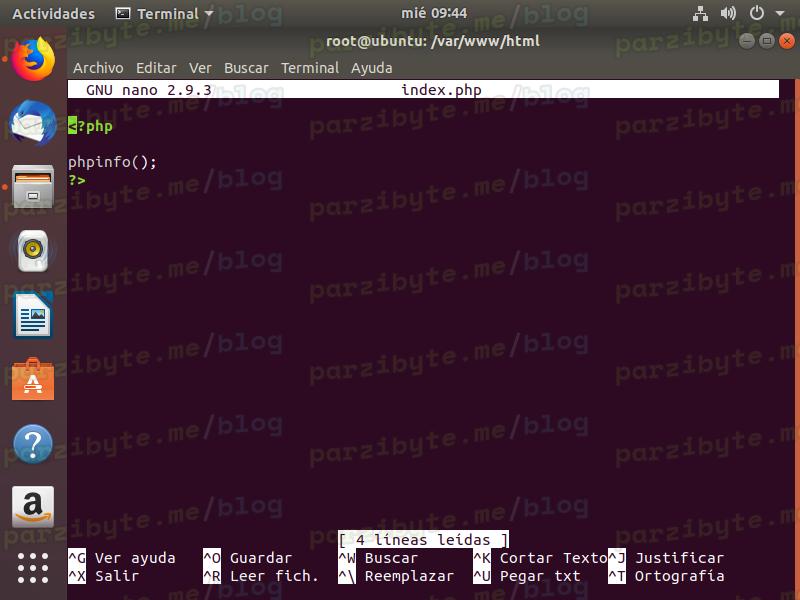Show applications grid button
800x600 pixels.
point(33,567)
